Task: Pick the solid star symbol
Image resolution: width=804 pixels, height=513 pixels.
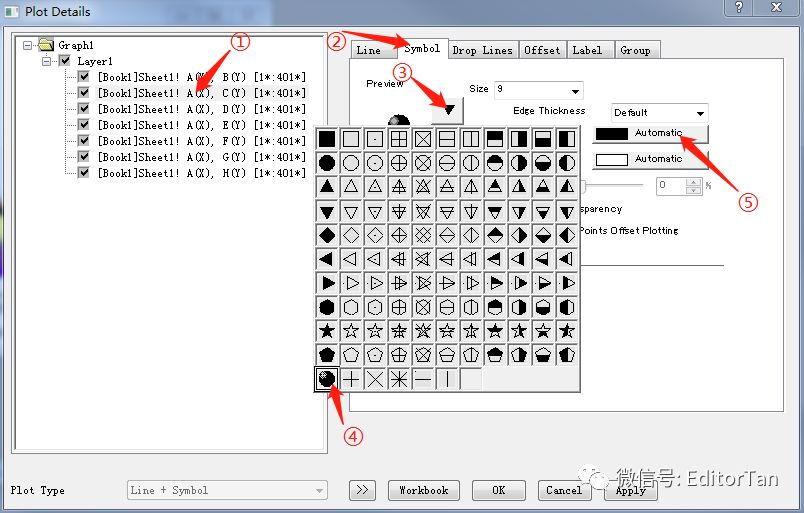Action: point(327,330)
